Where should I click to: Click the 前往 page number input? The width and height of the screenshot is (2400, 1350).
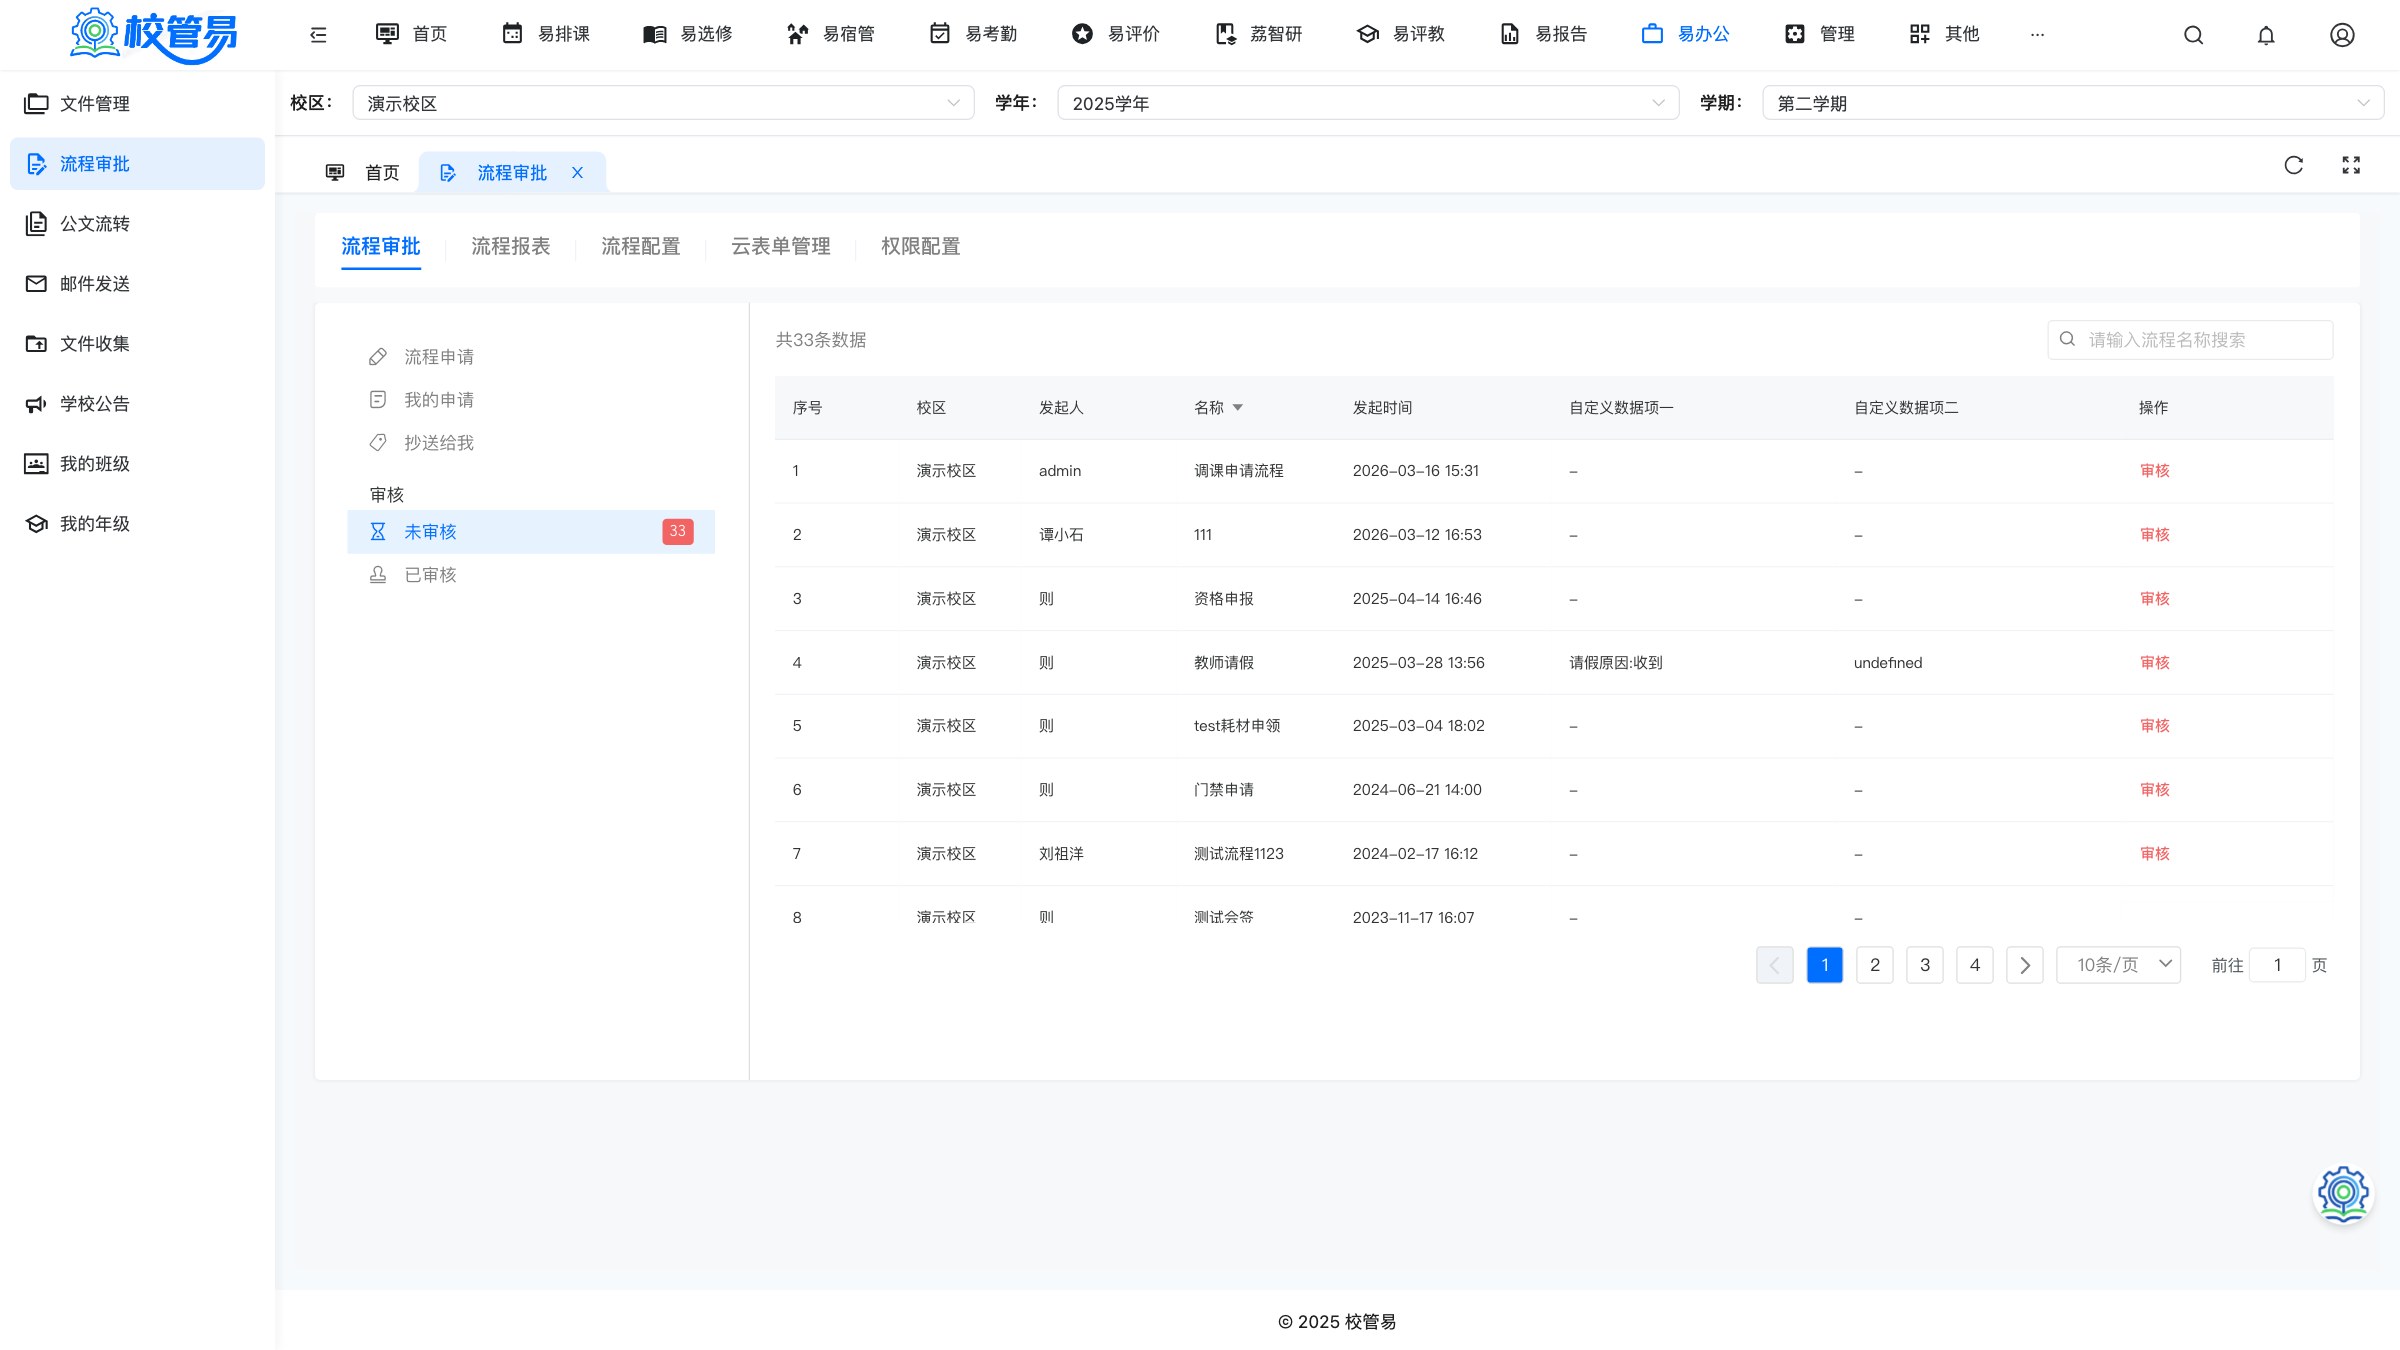(2277, 965)
